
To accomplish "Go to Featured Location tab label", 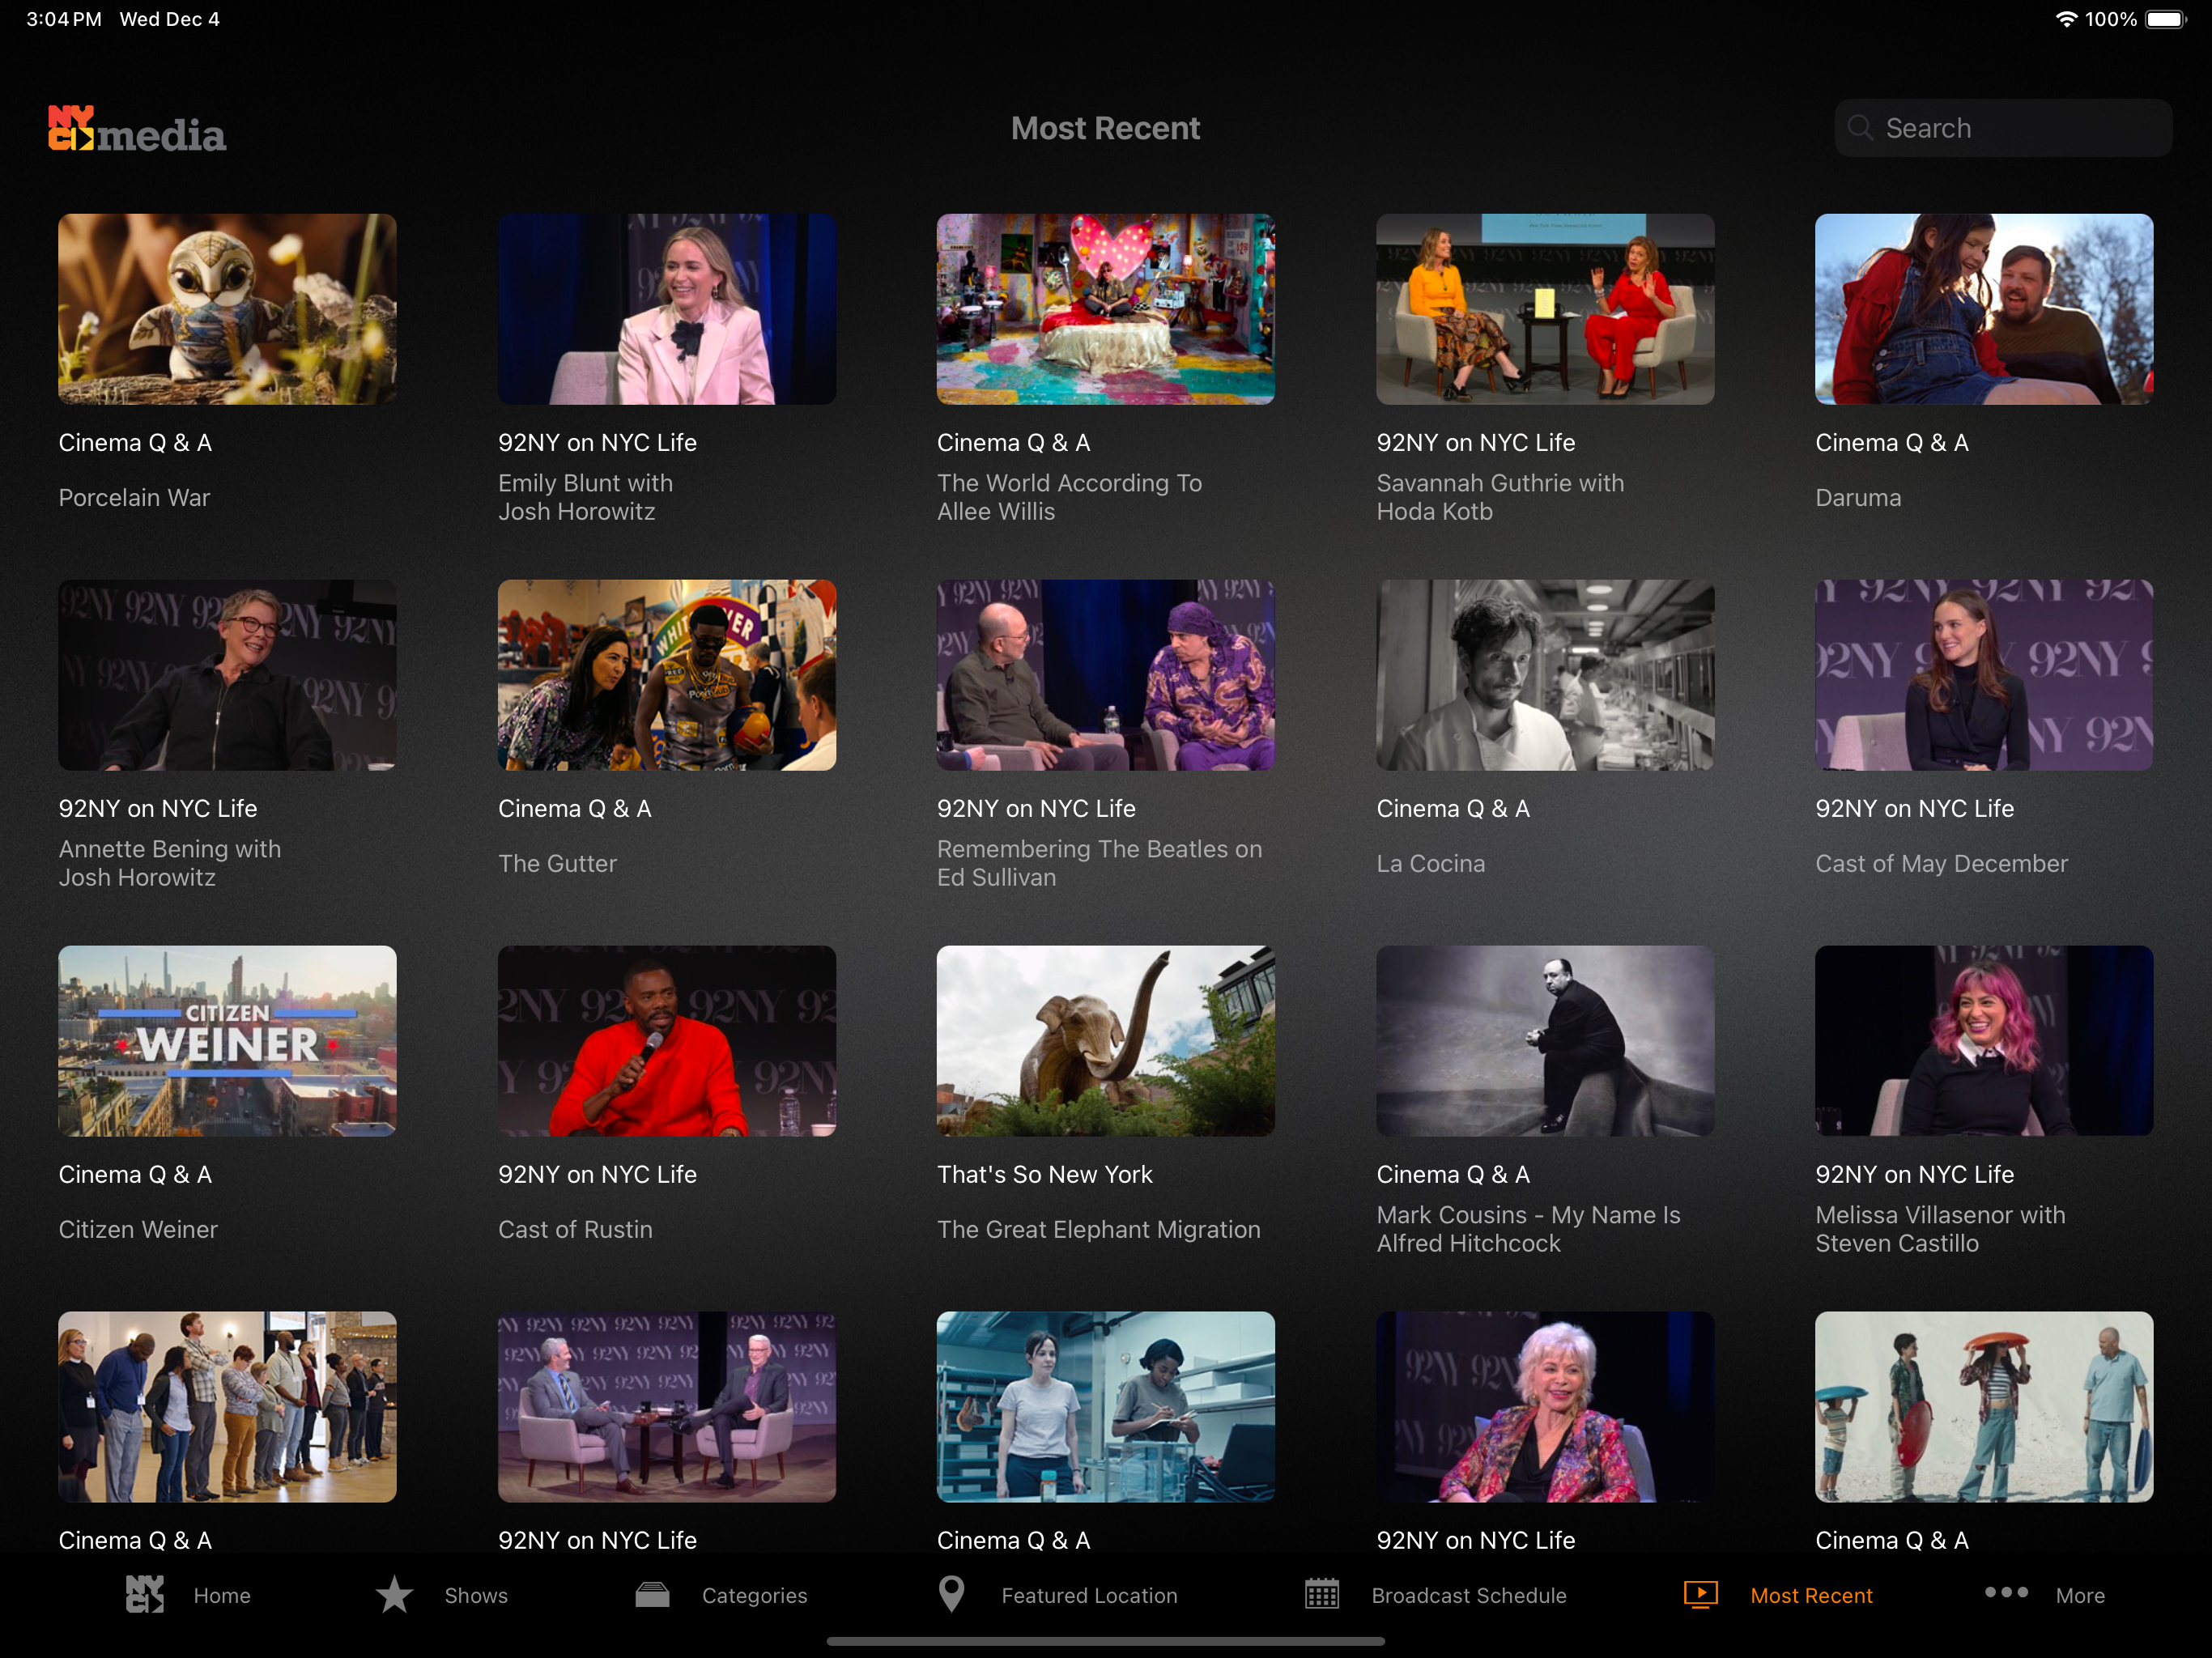I will (x=1089, y=1595).
